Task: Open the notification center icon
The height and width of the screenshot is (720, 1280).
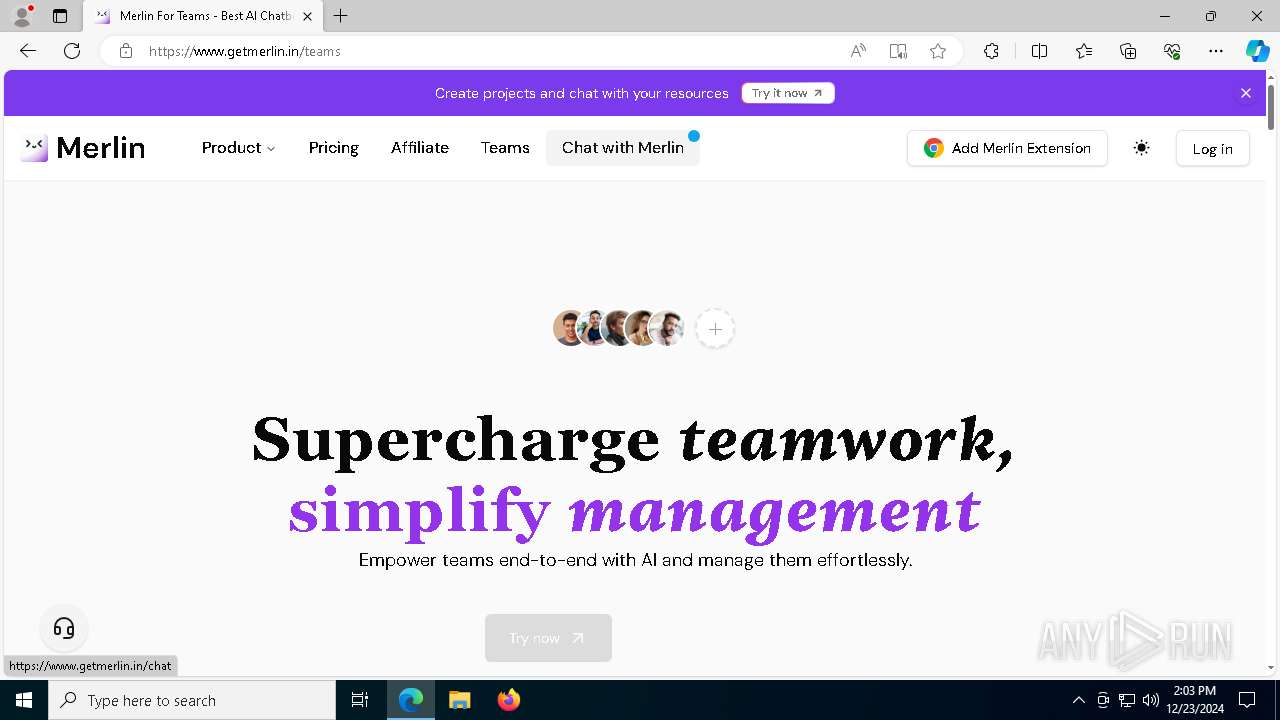Action: (x=1247, y=700)
